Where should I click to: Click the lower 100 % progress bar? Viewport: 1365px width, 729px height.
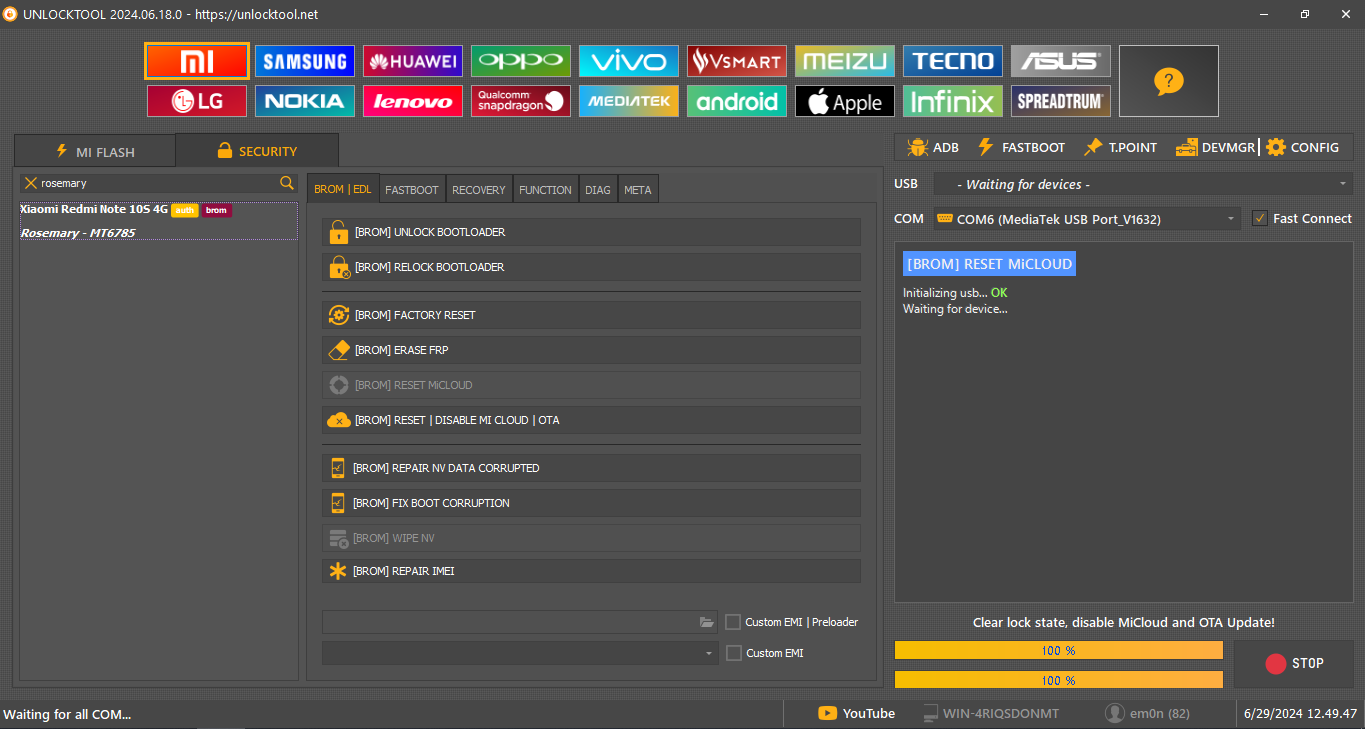1058,679
